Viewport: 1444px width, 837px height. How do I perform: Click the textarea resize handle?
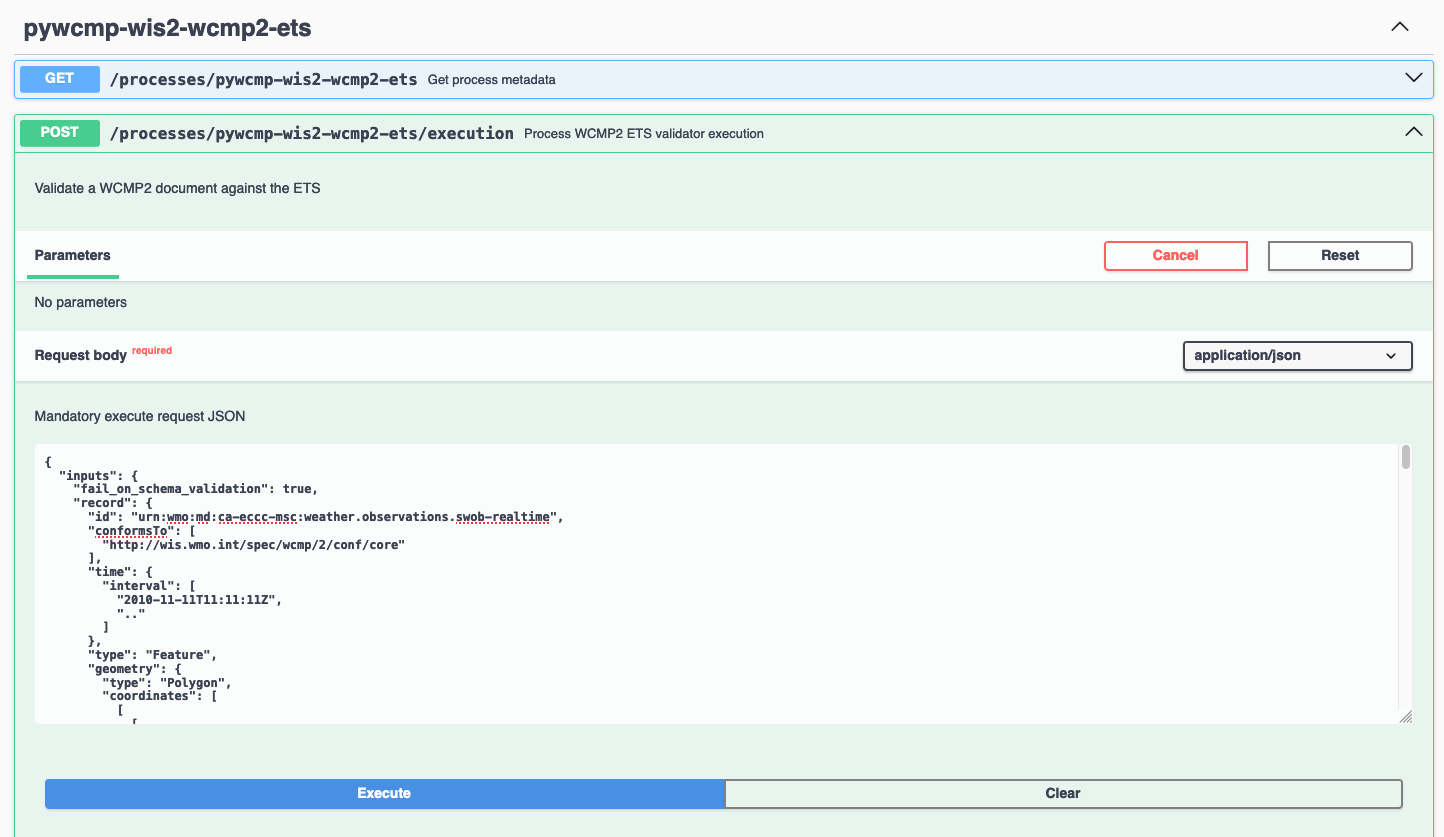[x=1406, y=716]
